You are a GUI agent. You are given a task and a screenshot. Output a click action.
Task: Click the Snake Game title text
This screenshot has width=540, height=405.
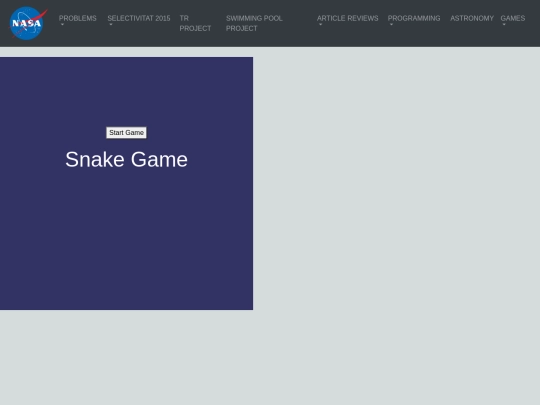point(126,159)
